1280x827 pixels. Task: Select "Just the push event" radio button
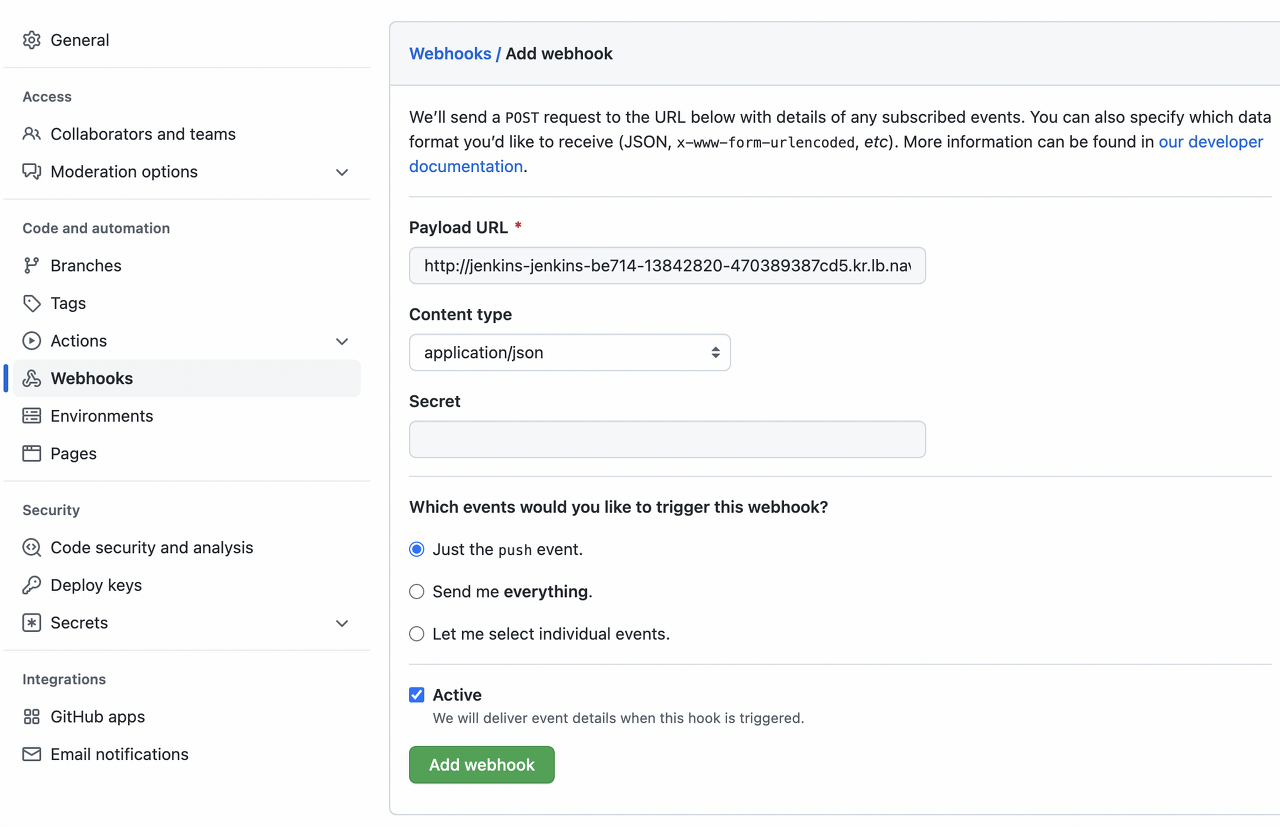pos(417,549)
